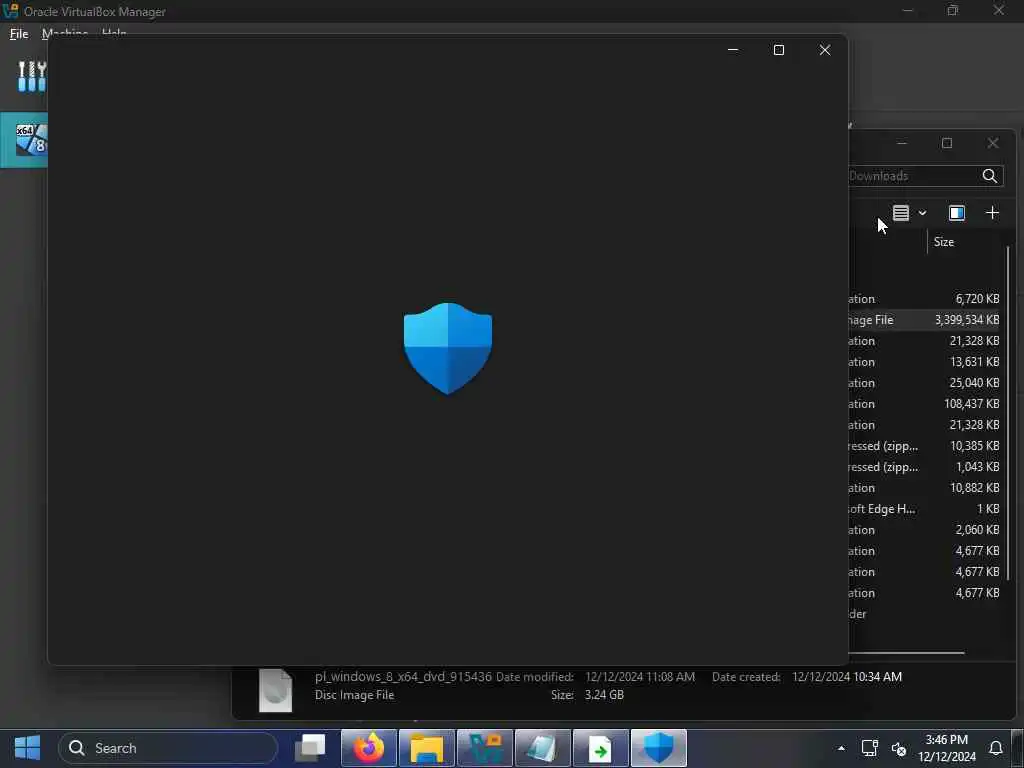Click the disc image file thumbnail in details pane
The height and width of the screenshot is (768, 1024).
click(x=276, y=690)
